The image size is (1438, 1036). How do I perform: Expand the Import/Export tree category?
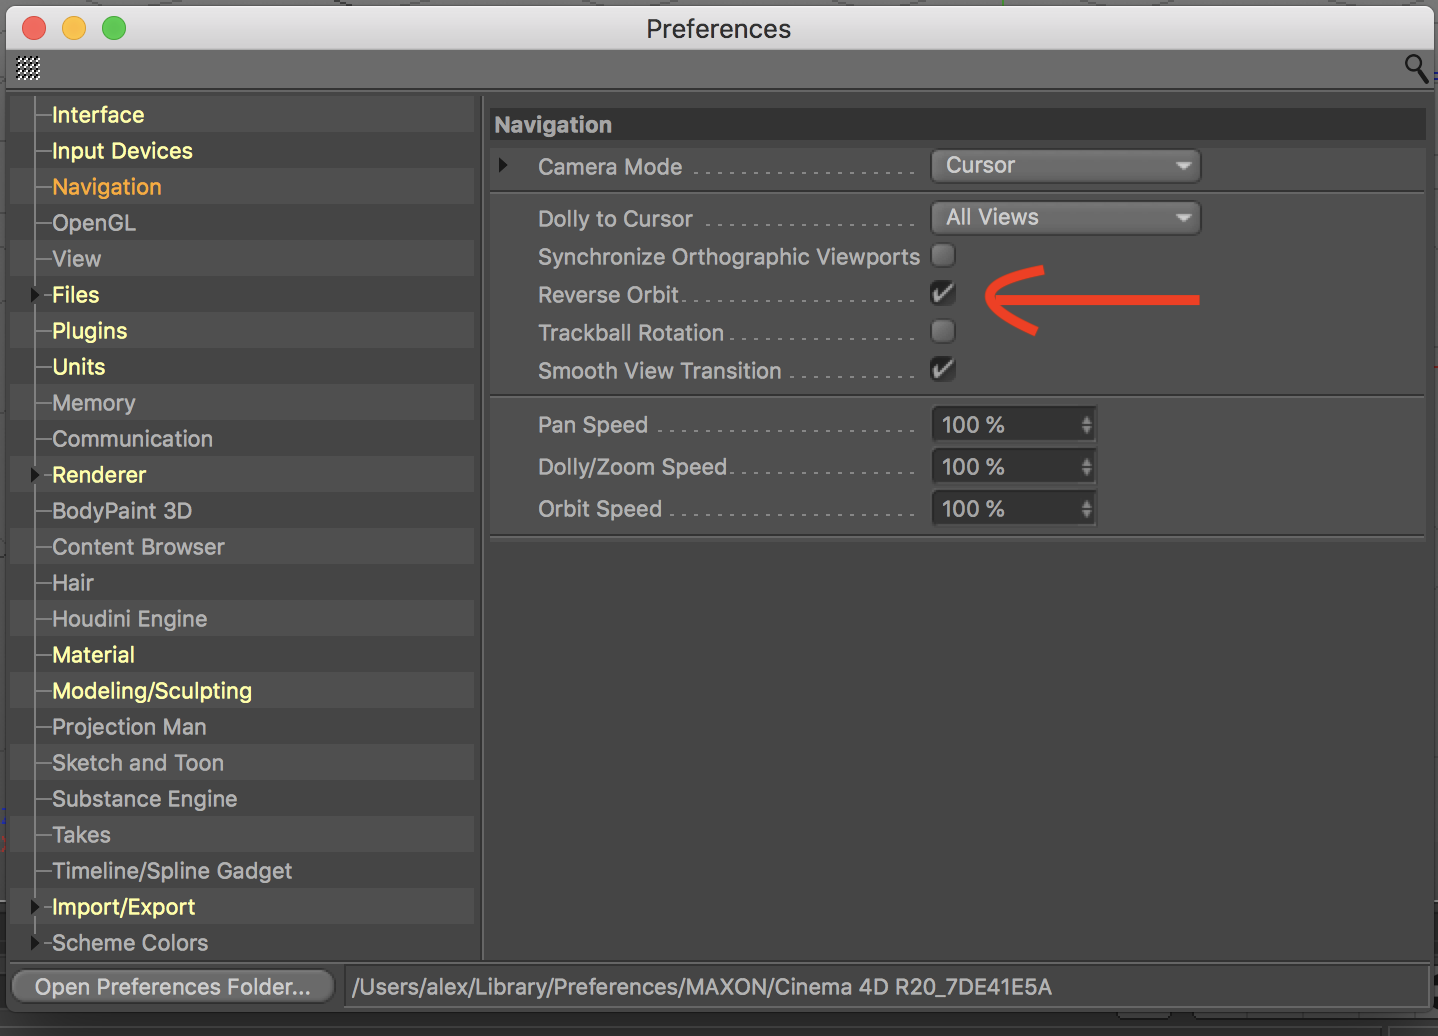click(35, 907)
